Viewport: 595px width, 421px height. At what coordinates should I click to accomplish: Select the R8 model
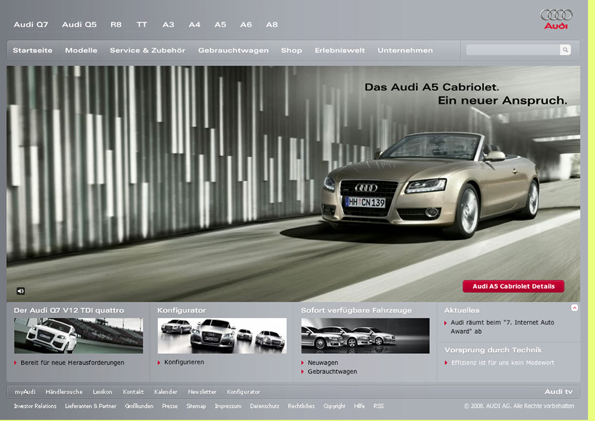pyautogui.click(x=116, y=25)
